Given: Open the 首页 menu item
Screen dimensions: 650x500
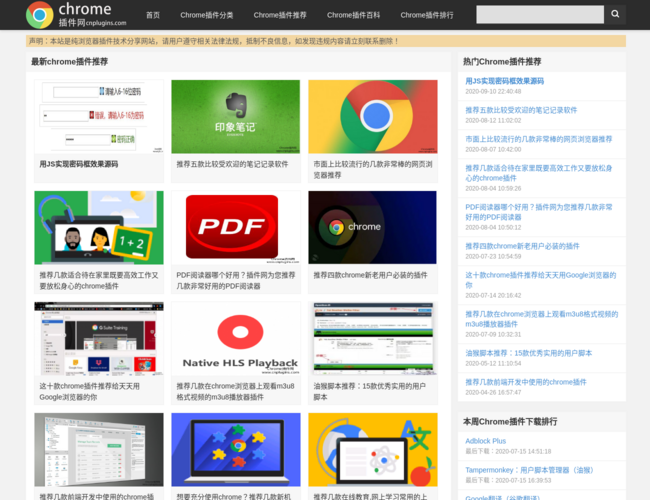Looking at the screenshot, I should coord(153,15).
